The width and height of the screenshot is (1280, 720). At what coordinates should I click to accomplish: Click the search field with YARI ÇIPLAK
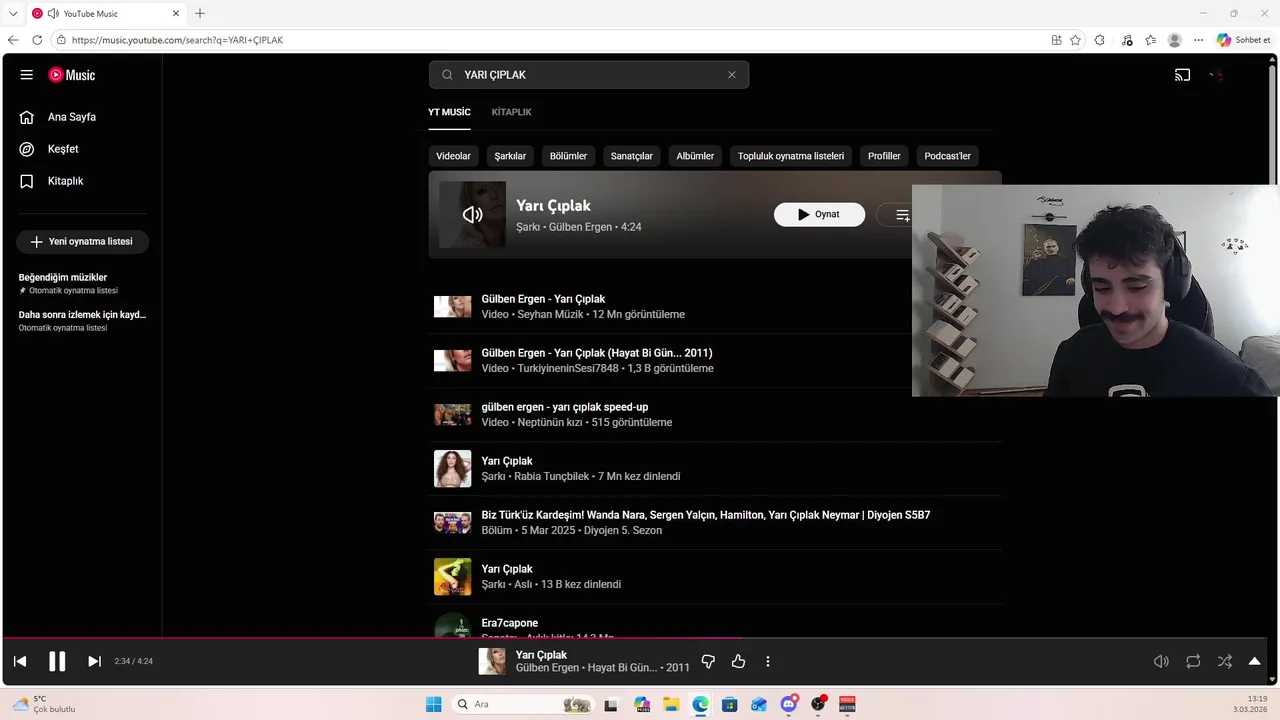(589, 75)
